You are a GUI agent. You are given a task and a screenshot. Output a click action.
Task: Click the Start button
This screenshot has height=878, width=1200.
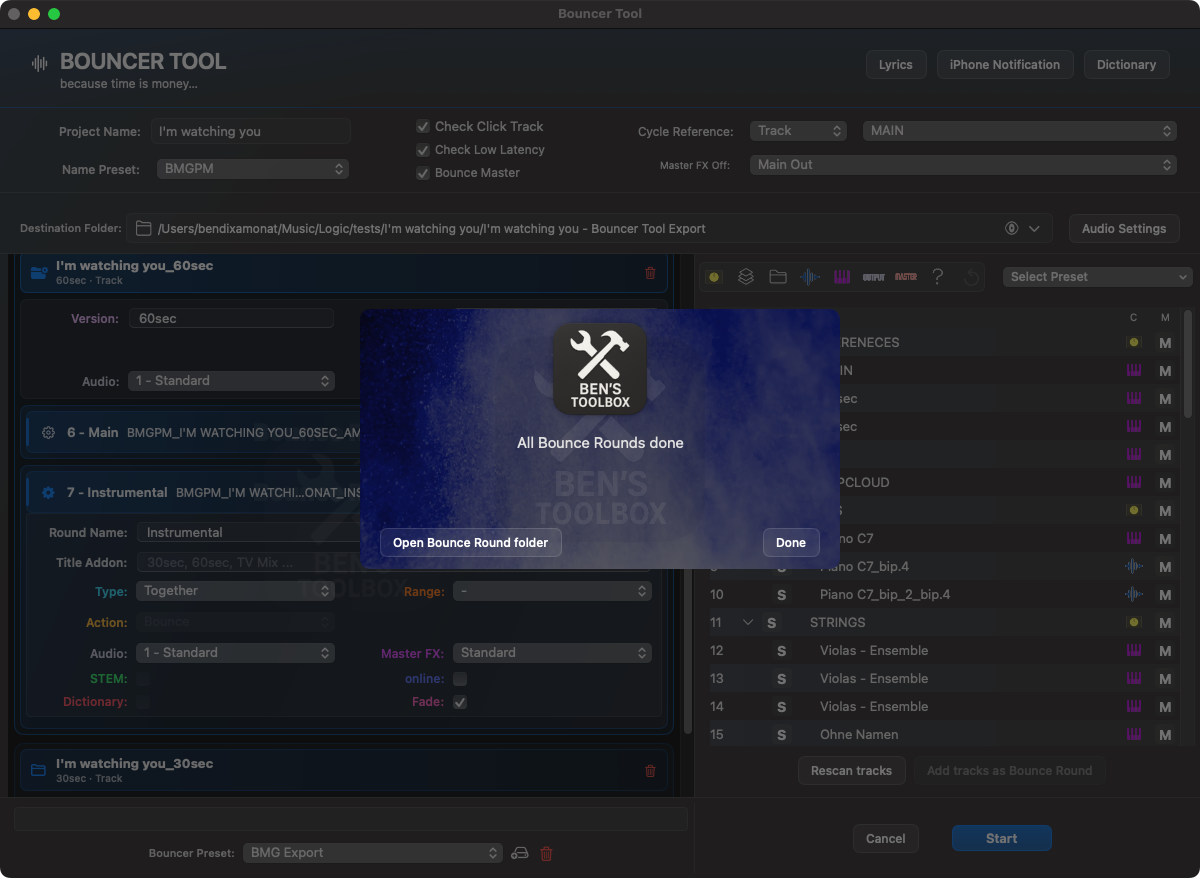(1001, 839)
